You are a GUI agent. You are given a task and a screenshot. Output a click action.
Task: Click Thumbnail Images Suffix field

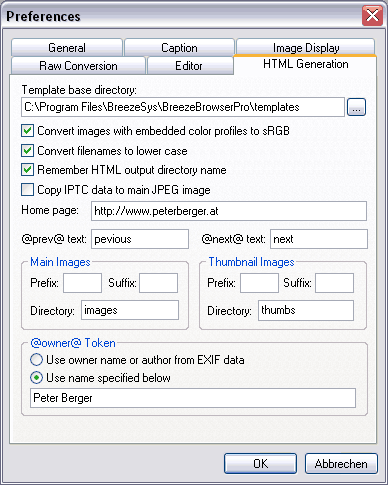tap(334, 283)
